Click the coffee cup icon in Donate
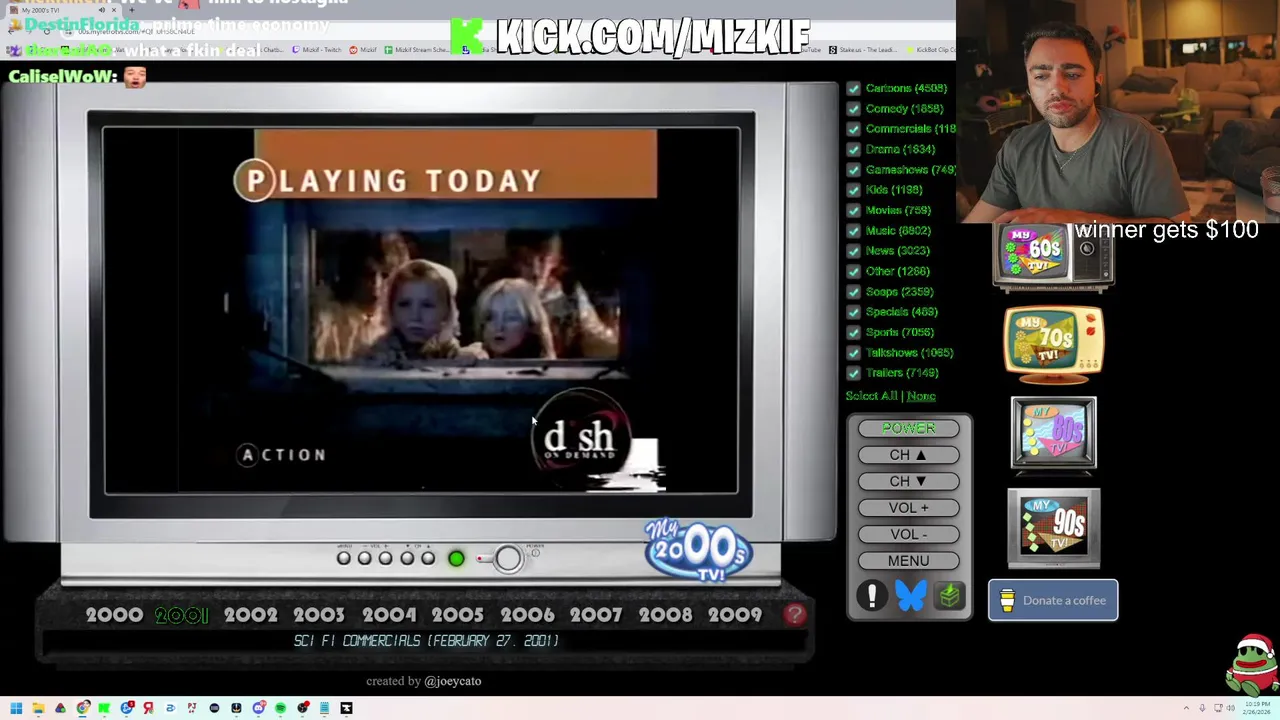This screenshot has height=720, width=1280. [x=1007, y=600]
